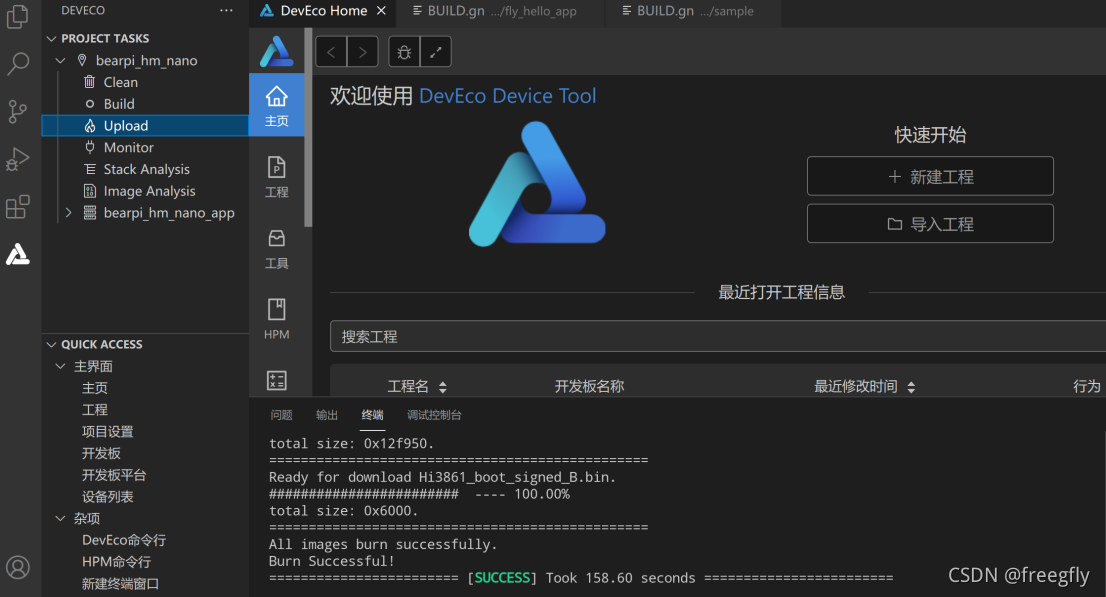Open 设备列表 in quick access
This screenshot has height=597, width=1106.
pyautogui.click(x=107, y=497)
